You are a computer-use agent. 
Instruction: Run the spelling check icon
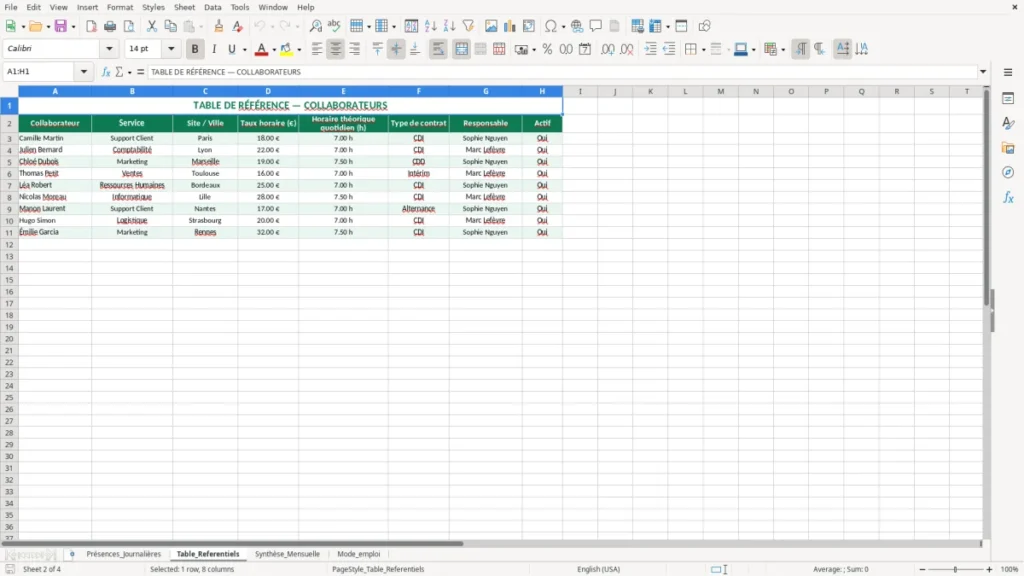[x=334, y=26]
